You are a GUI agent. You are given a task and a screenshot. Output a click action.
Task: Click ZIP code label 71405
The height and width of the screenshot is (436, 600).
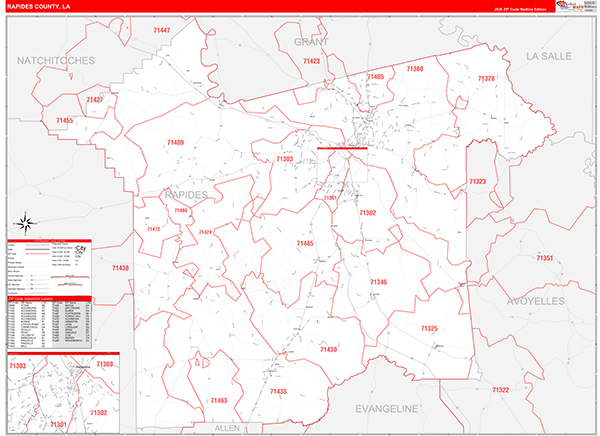tap(375, 77)
